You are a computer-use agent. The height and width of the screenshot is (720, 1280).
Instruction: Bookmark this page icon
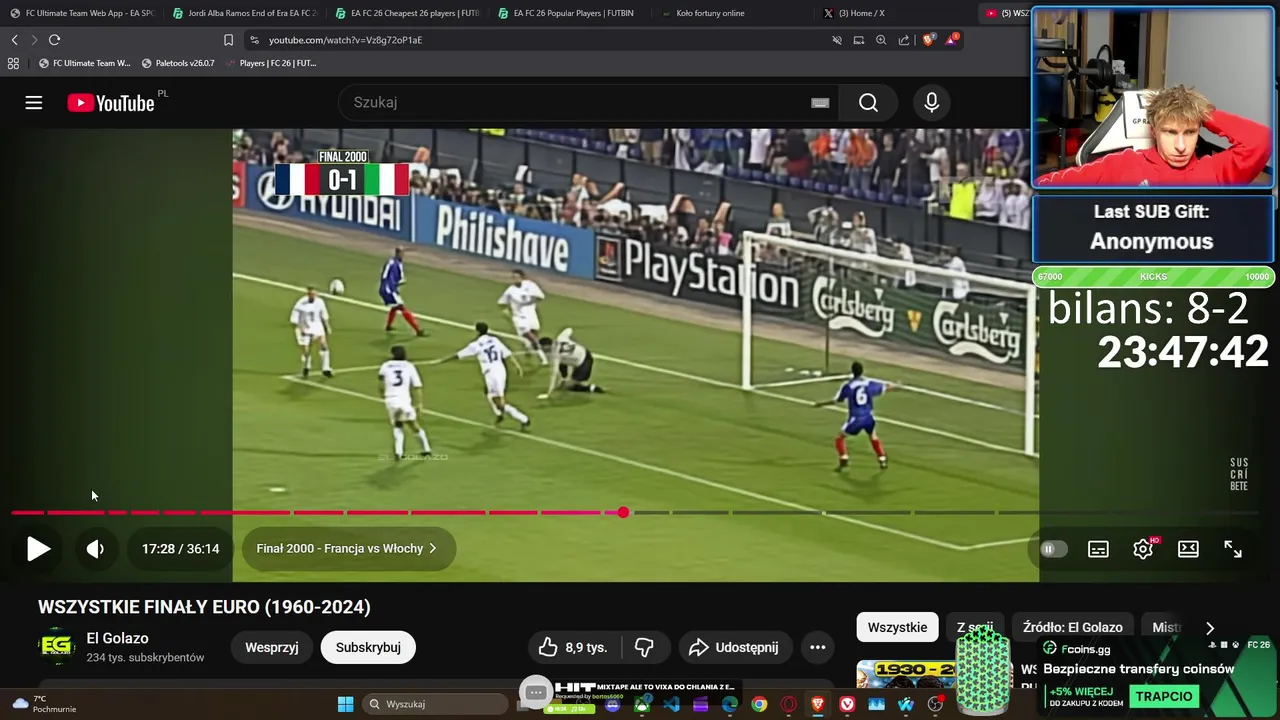228,40
